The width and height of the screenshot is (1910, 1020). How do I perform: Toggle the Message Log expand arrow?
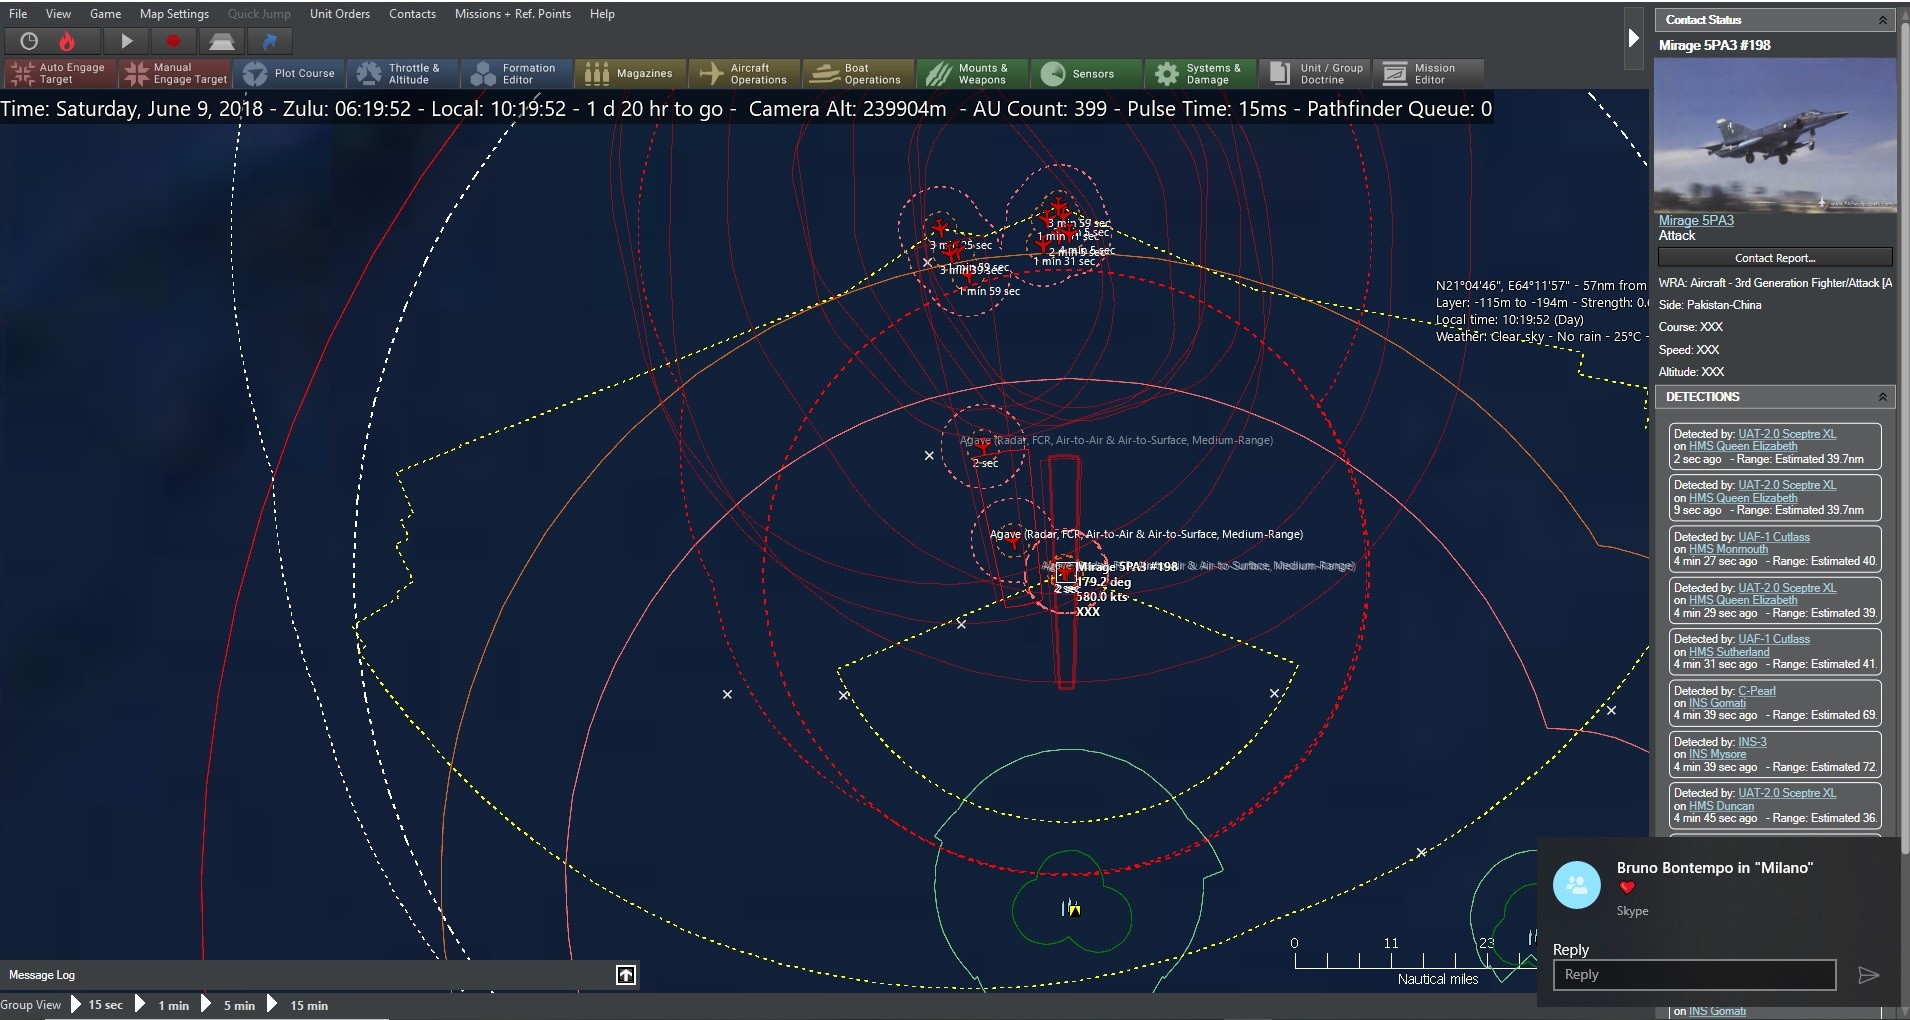pos(624,974)
